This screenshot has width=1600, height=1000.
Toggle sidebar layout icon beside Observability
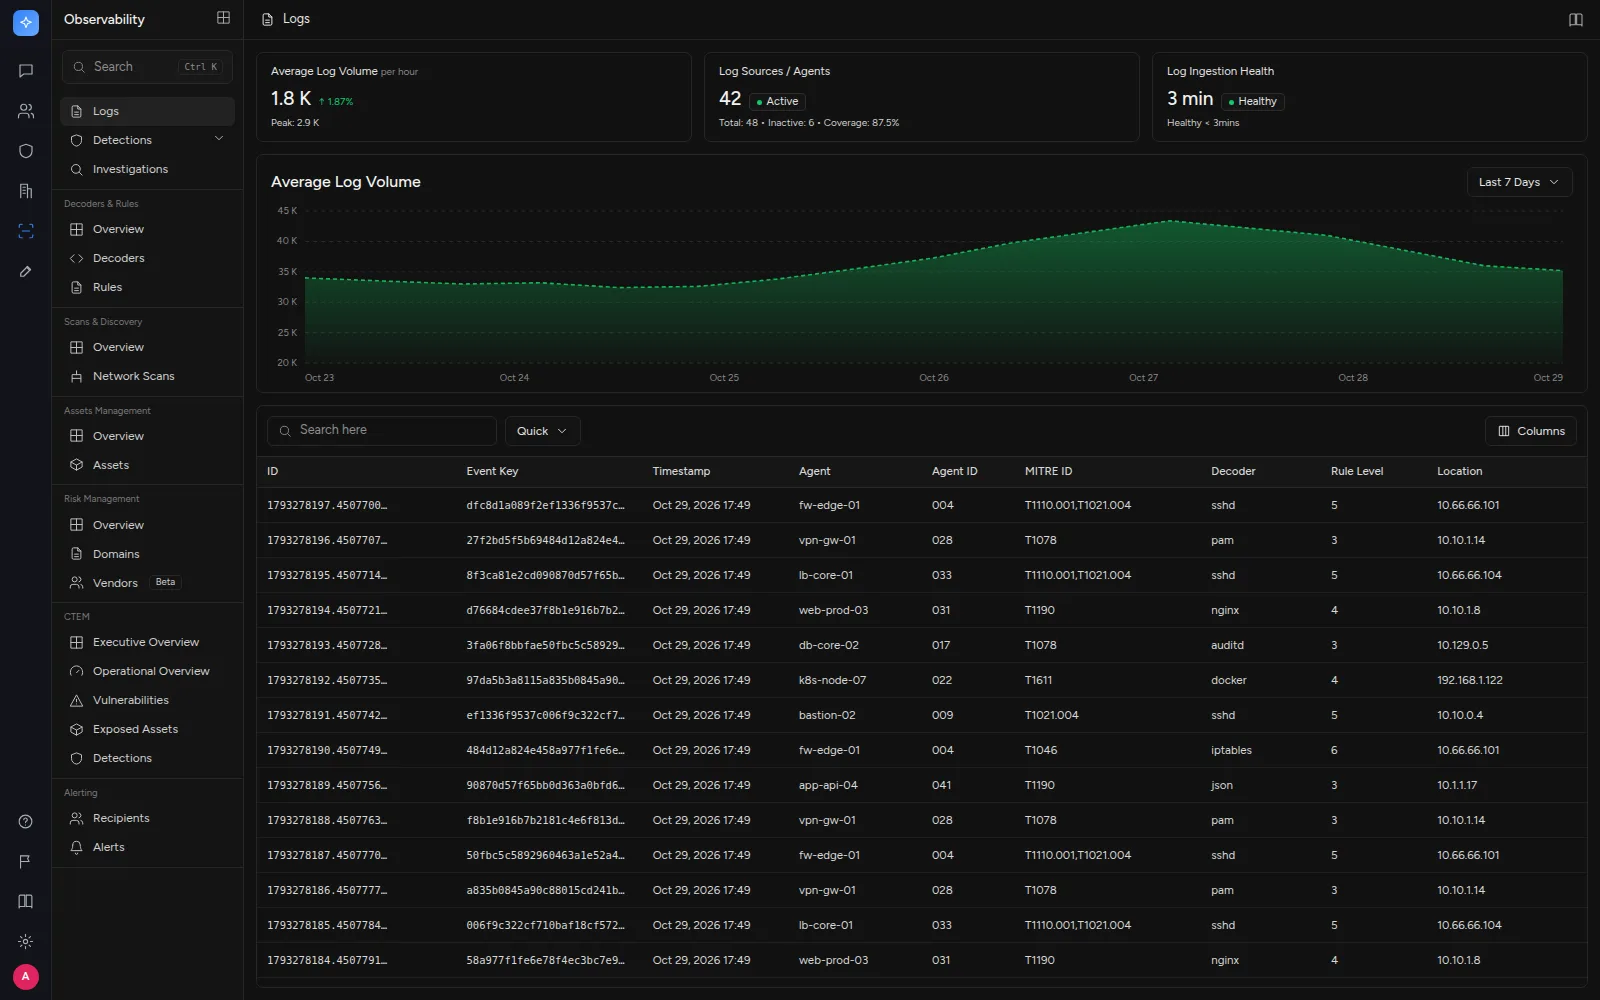223,18
